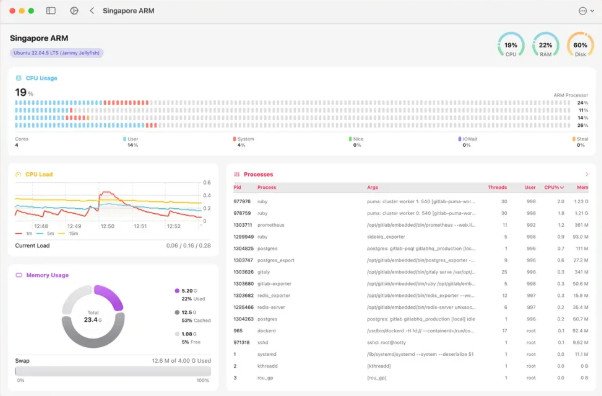Screen dimensions: 602x396
Task: Click the red System legend swatch
Action: (x=235, y=139)
